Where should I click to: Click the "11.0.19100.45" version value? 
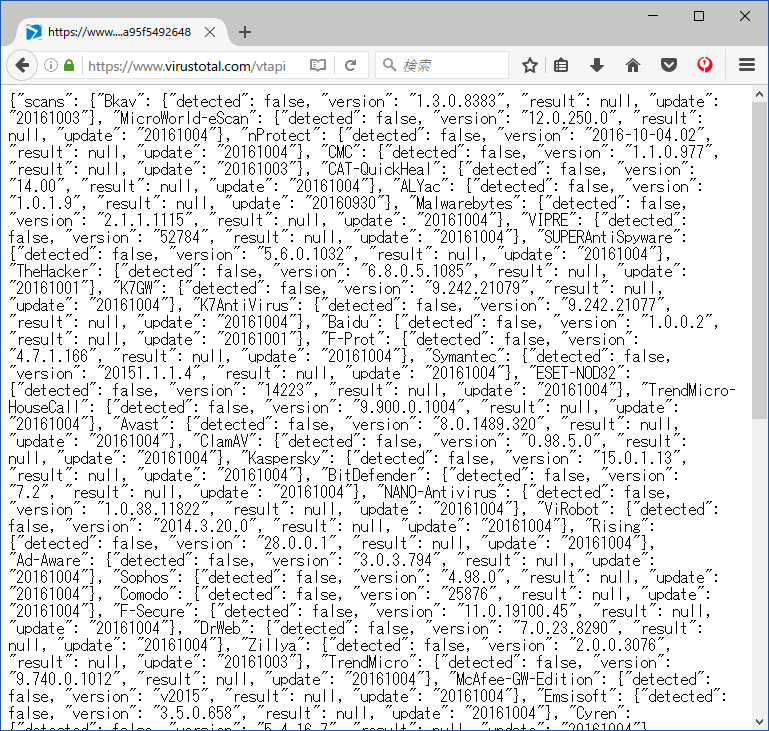pyautogui.click(x=516, y=611)
